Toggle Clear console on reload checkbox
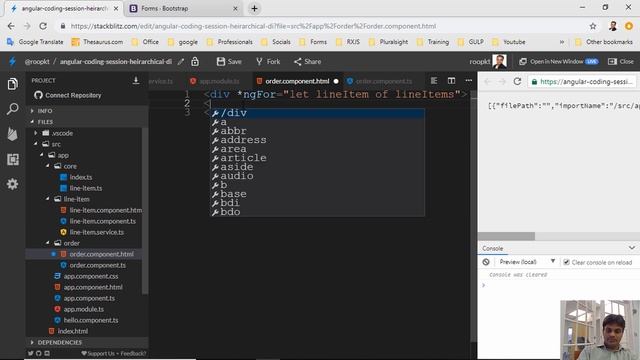This screenshot has width=640, height=360. tap(566, 262)
